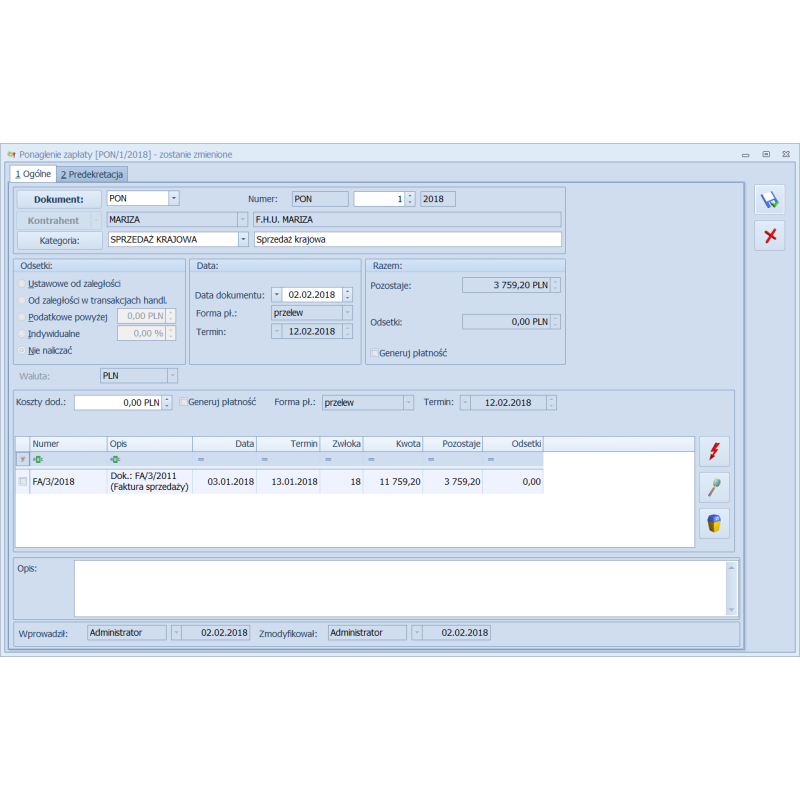Select the 'Nie naliczać' radio option

click(22, 351)
